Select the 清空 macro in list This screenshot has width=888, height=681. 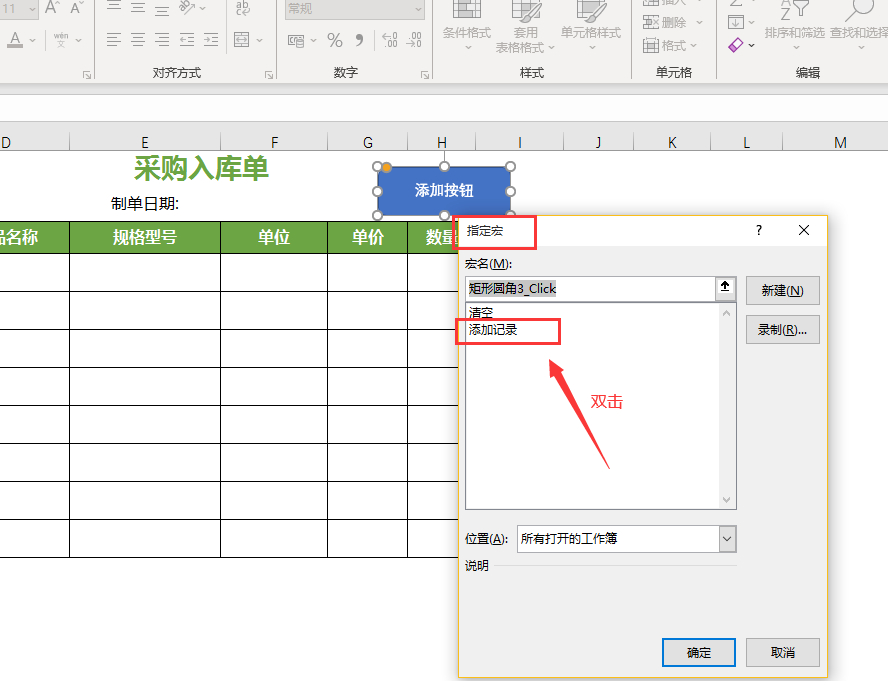pyautogui.click(x=481, y=312)
